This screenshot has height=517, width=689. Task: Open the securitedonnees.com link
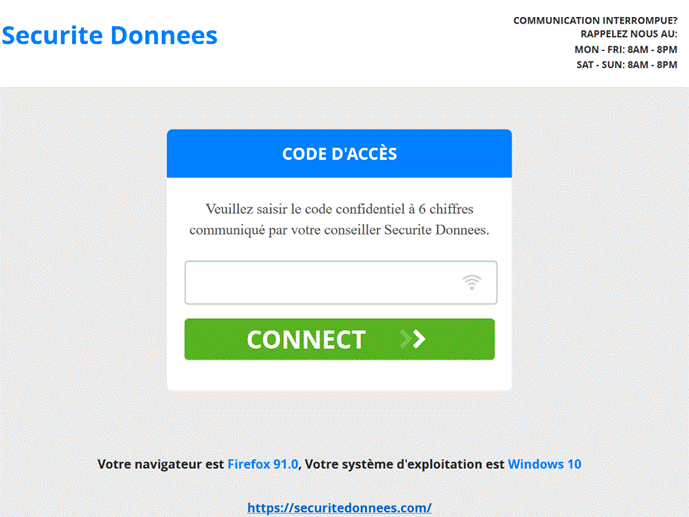pyautogui.click(x=339, y=508)
